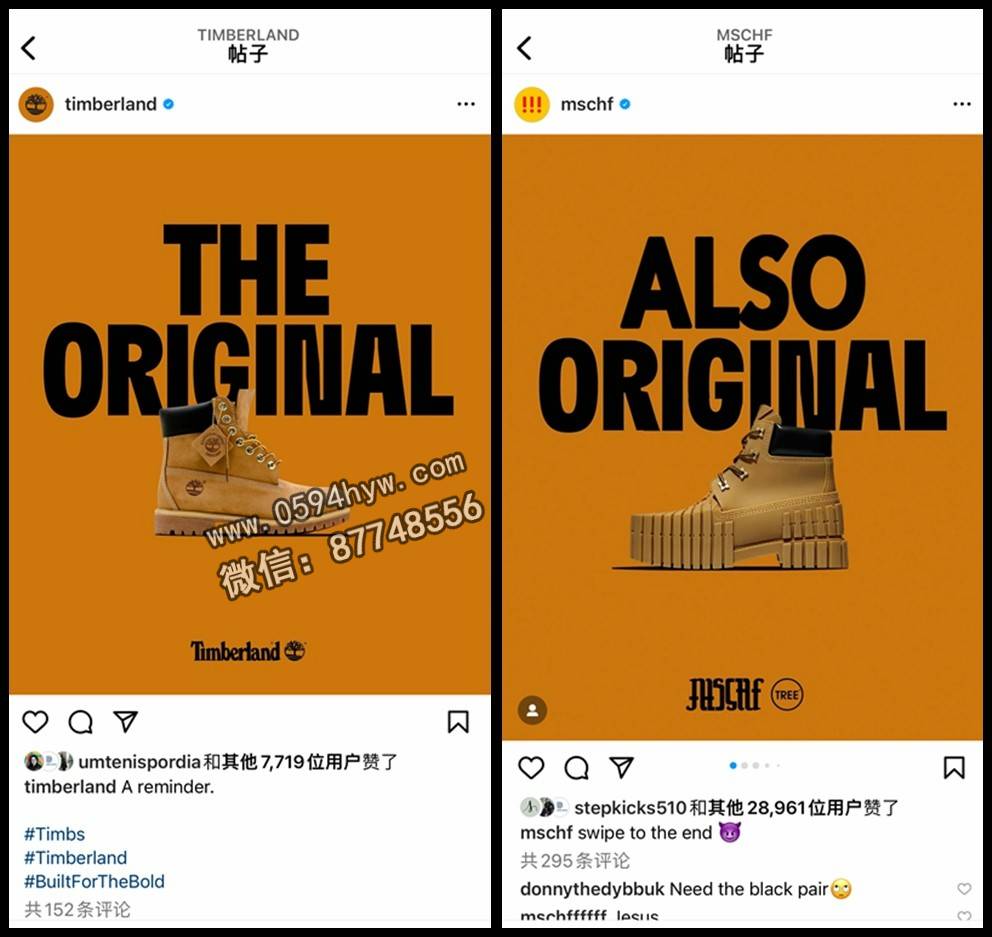992x937 pixels.
Task: Save the Timberland post with bookmark icon
Action: (458, 722)
